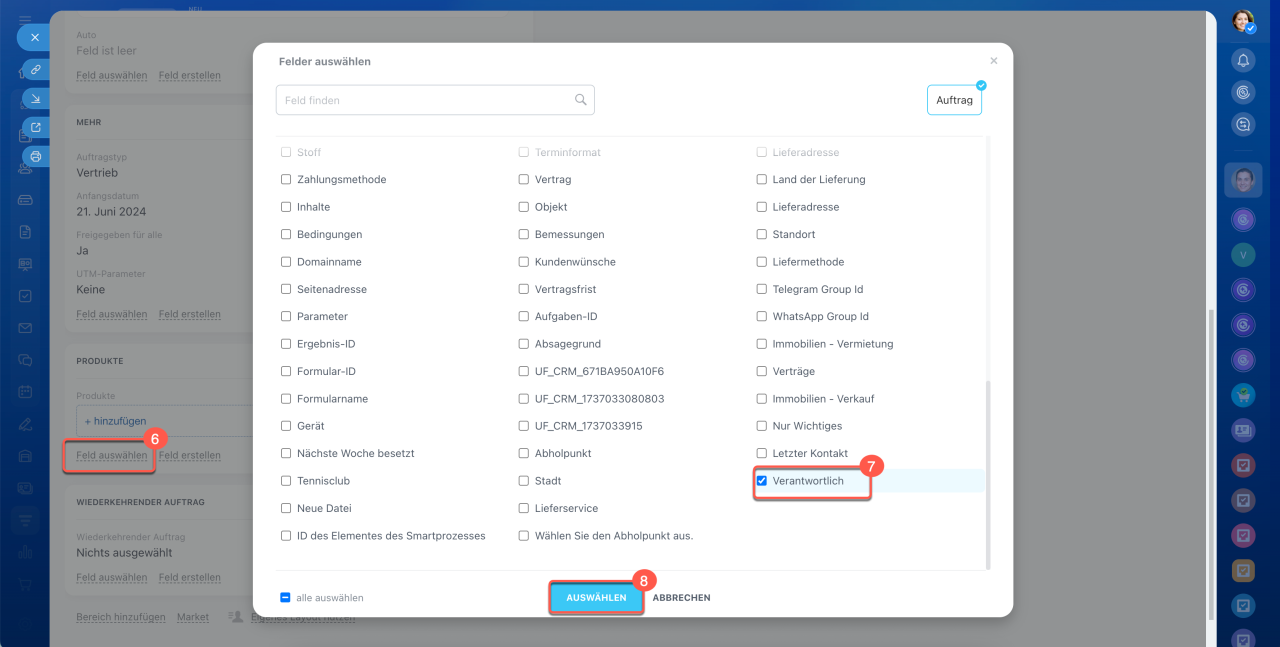Click the Auftrag category button
Viewport: 1280px width, 647px height.
tap(954, 100)
